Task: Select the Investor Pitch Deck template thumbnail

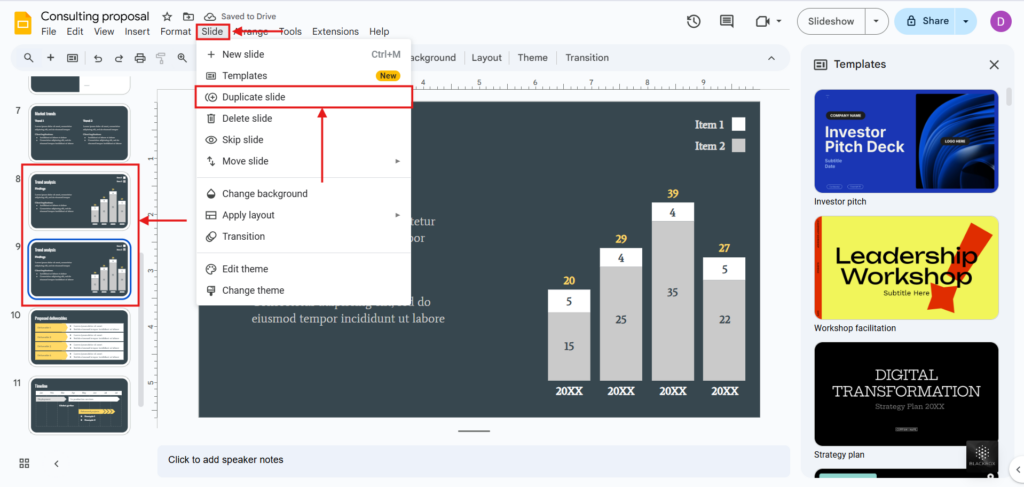Action: pos(906,141)
